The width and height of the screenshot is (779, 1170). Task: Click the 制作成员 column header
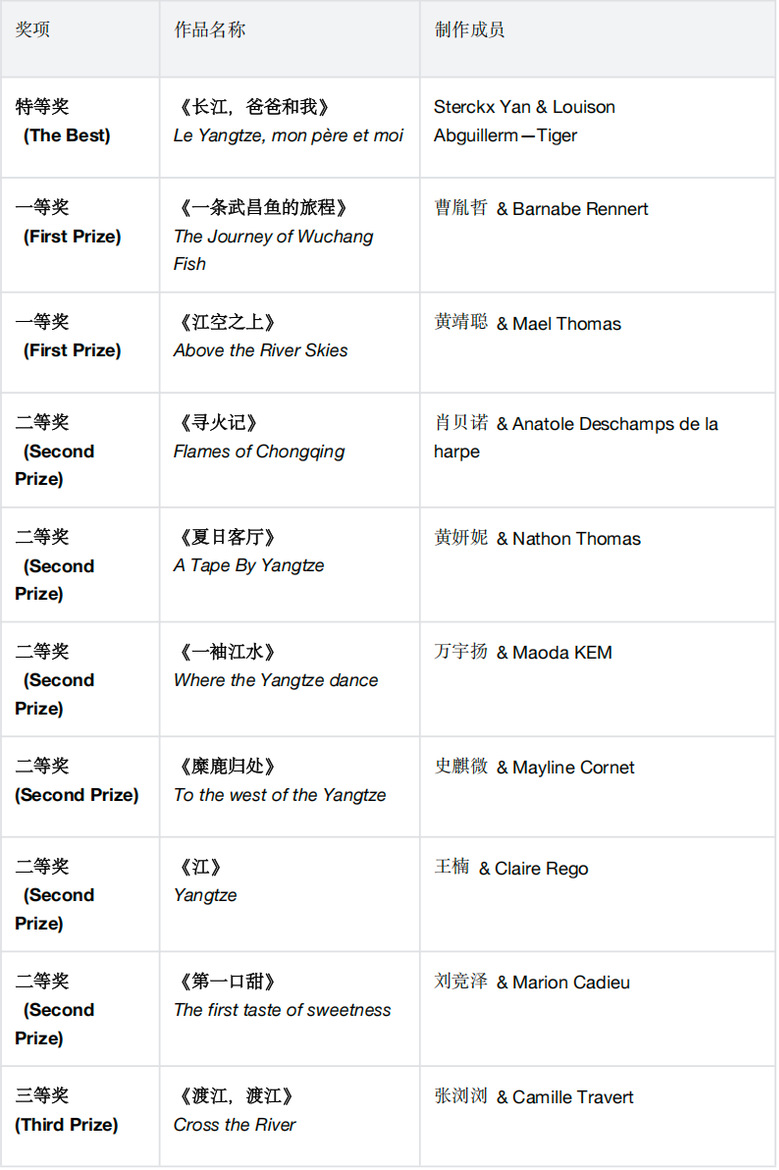[x=469, y=30]
